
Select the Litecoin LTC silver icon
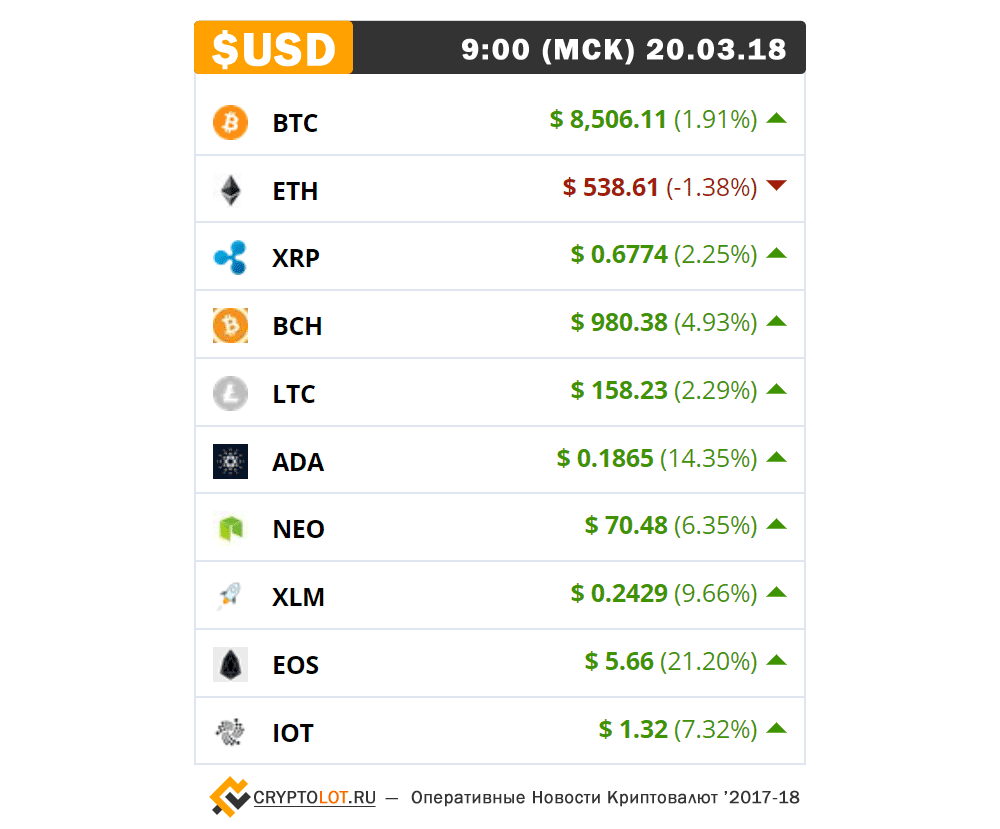click(230, 393)
